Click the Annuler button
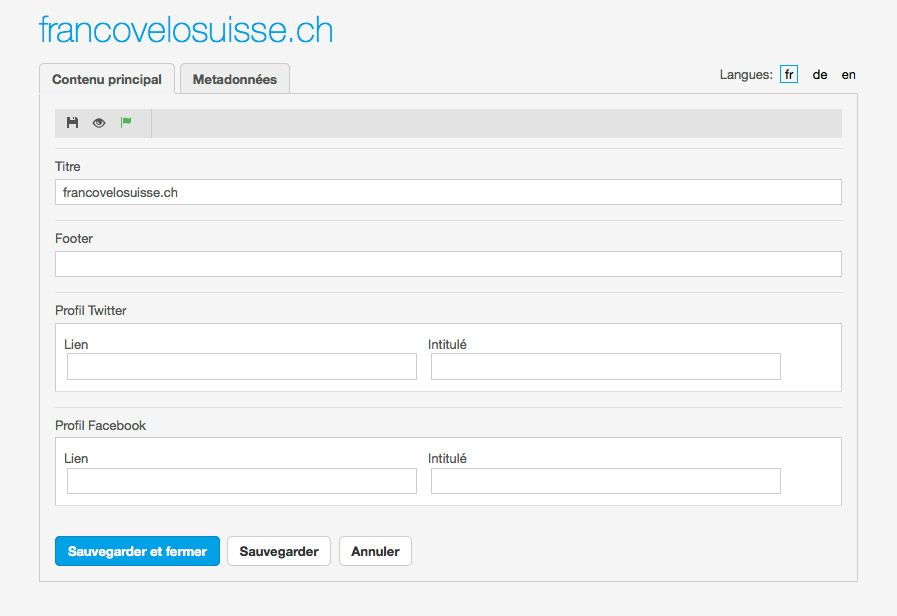The width and height of the screenshot is (897, 616). (375, 551)
